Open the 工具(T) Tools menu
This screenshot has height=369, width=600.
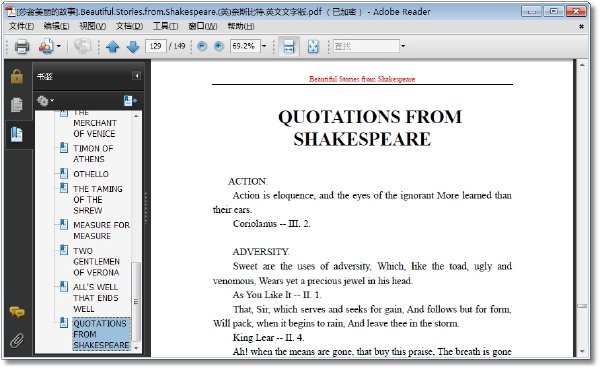pyautogui.click(x=165, y=26)
